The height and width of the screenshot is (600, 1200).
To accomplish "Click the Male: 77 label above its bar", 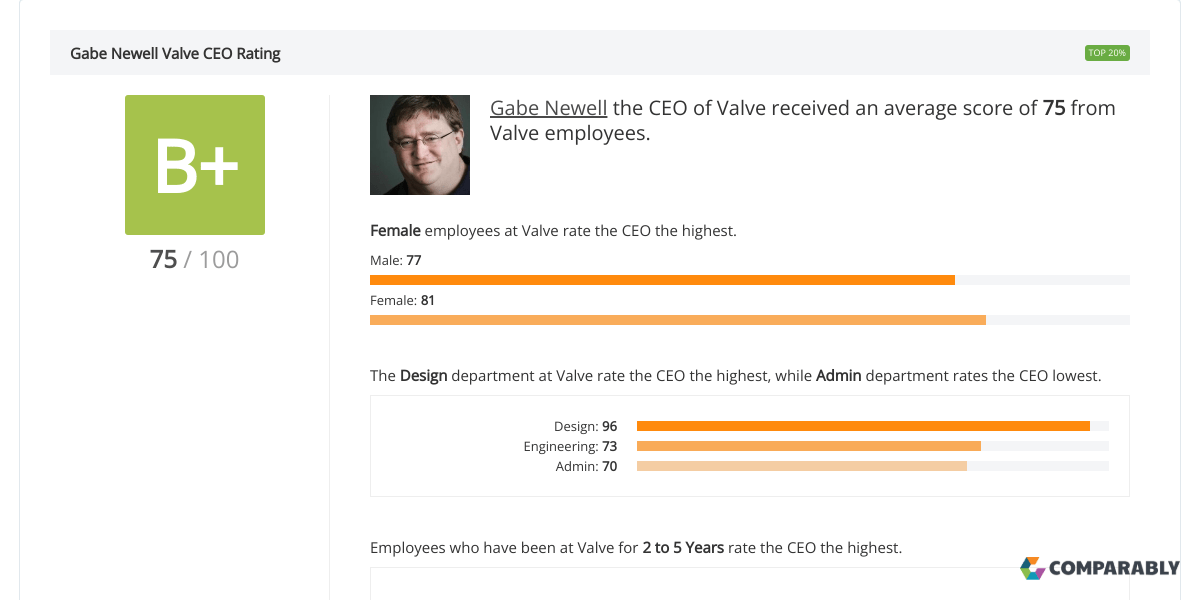I will pos(395,259).
